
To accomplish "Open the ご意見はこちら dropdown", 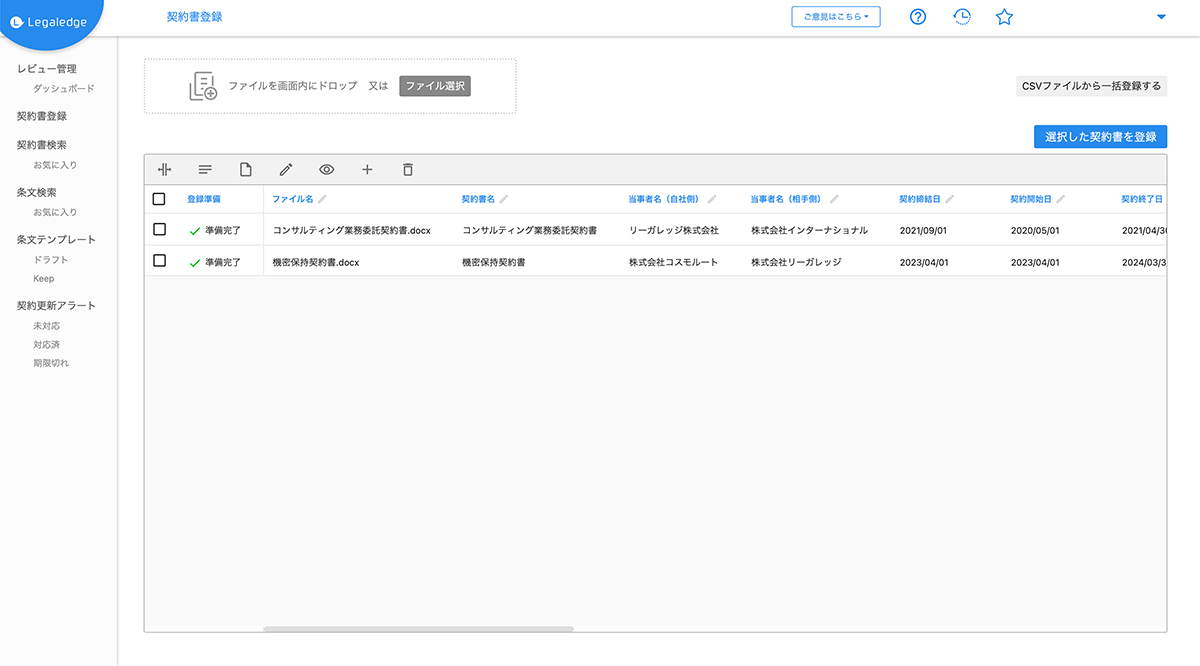I will (x=836, y=17).
